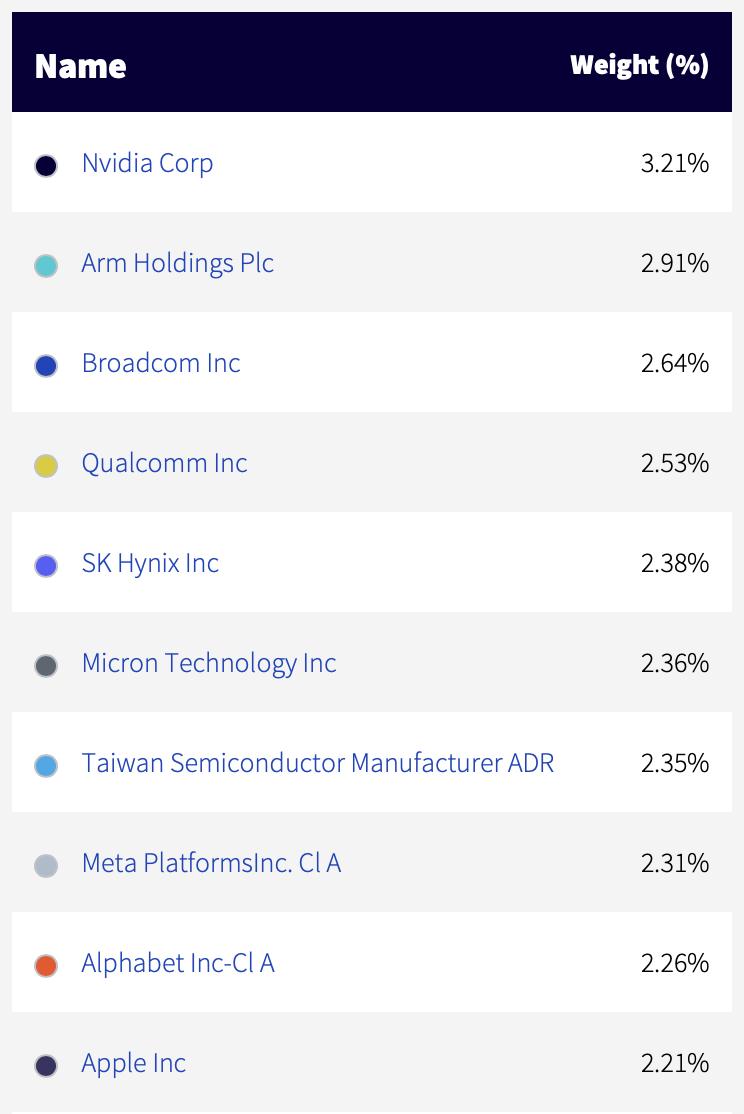Image resolution: width=744 pixels, height=1114 pixels.
Task: Open the Nvidia Corp holding link
Action: tap(147, 163)
